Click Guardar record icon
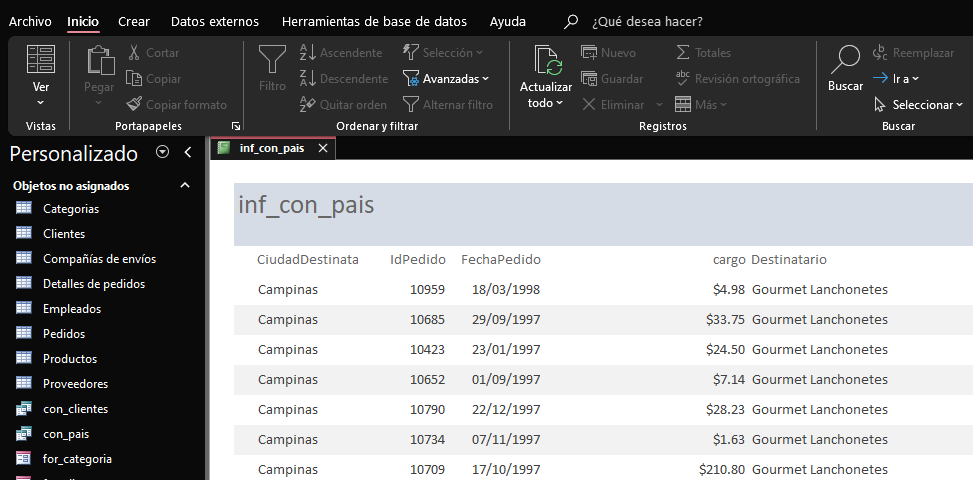 point(589,79)
